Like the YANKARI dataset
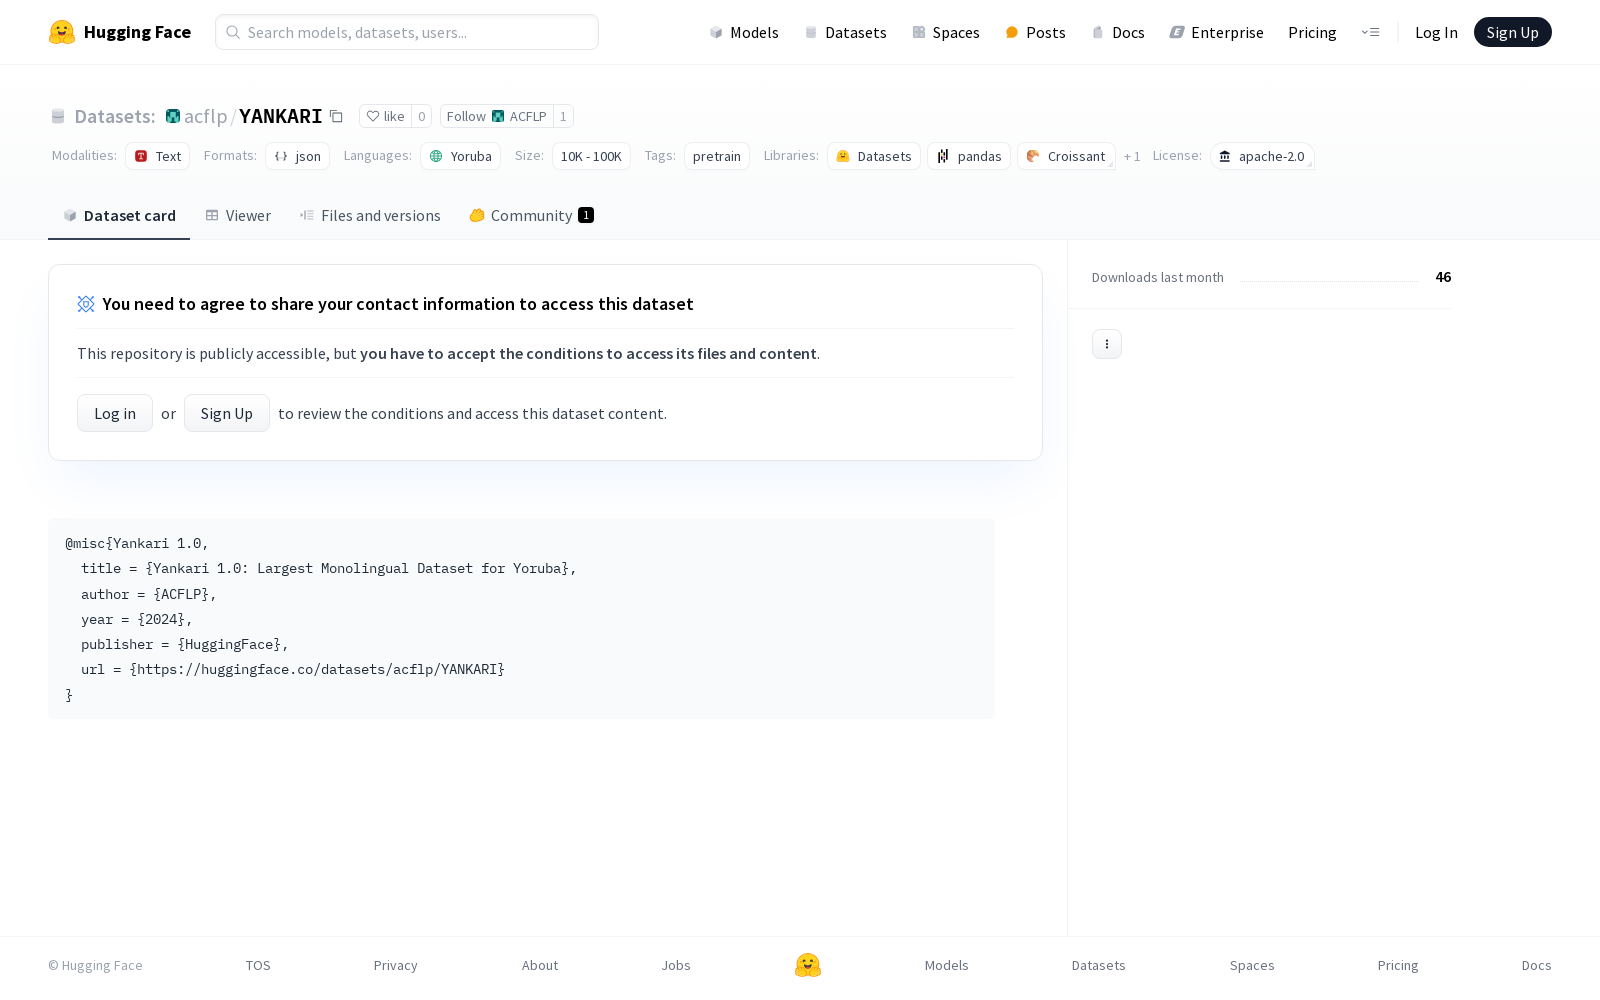 coord(385,116)
